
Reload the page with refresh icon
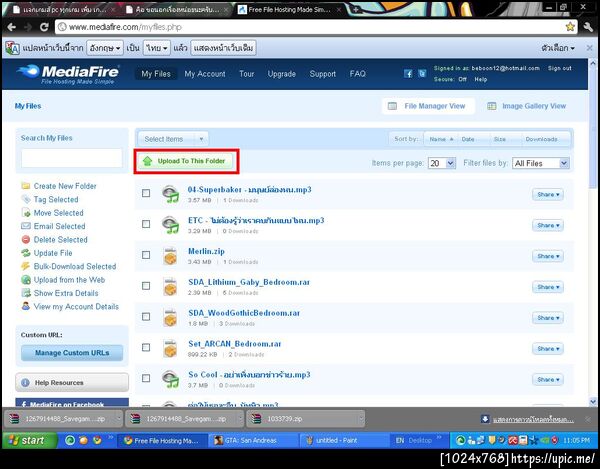point(44,27)
